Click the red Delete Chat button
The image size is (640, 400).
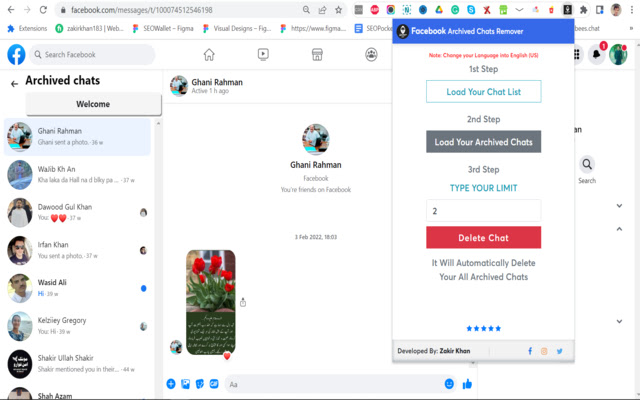484,238
